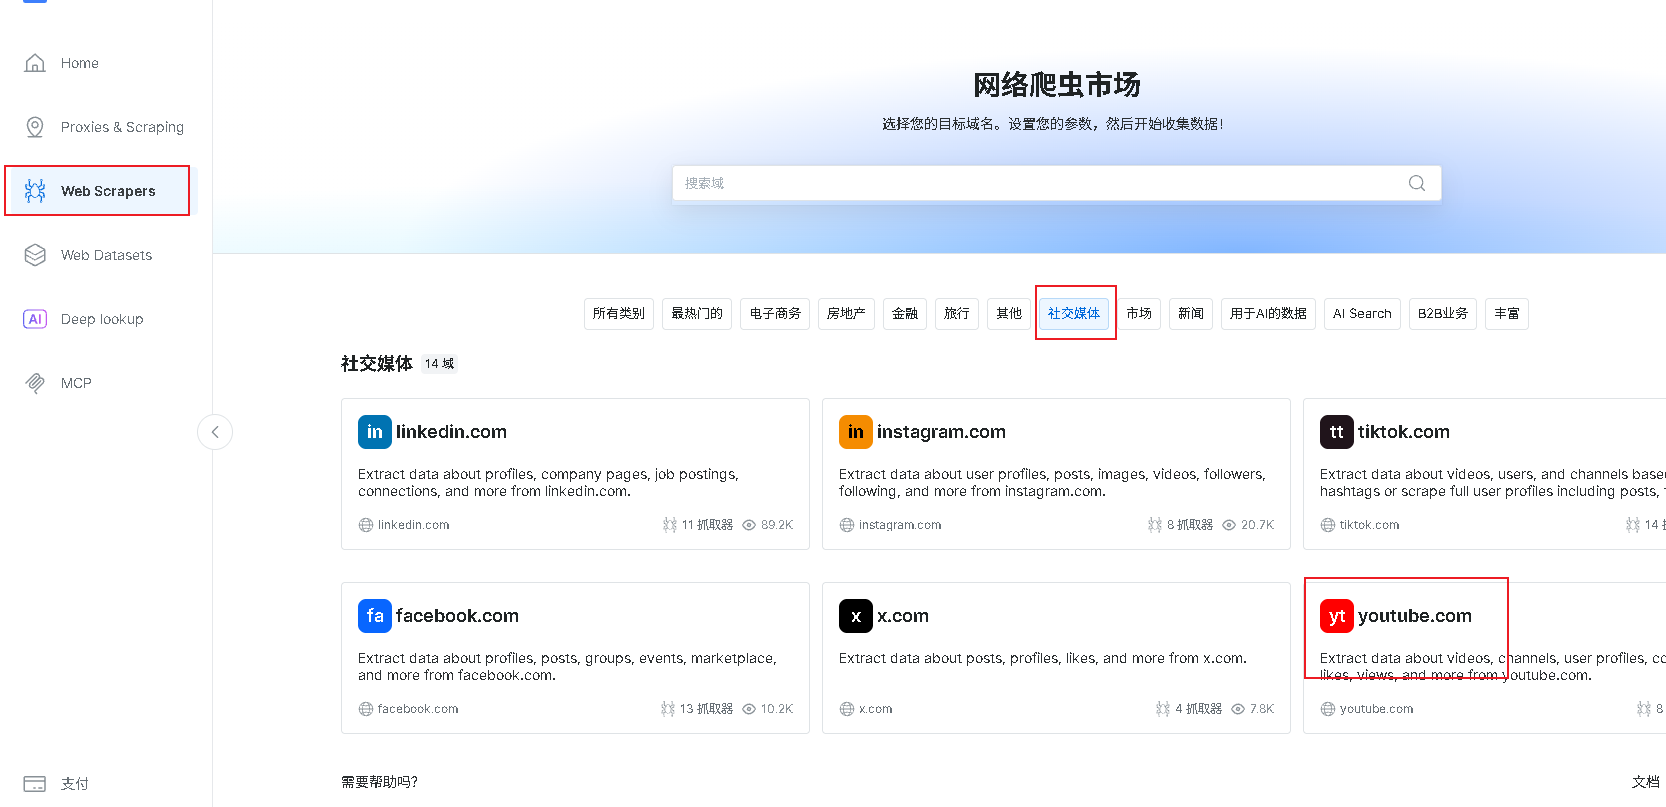Select the 最热门的 category tab
1666x807 pixels.
(697, 314)
